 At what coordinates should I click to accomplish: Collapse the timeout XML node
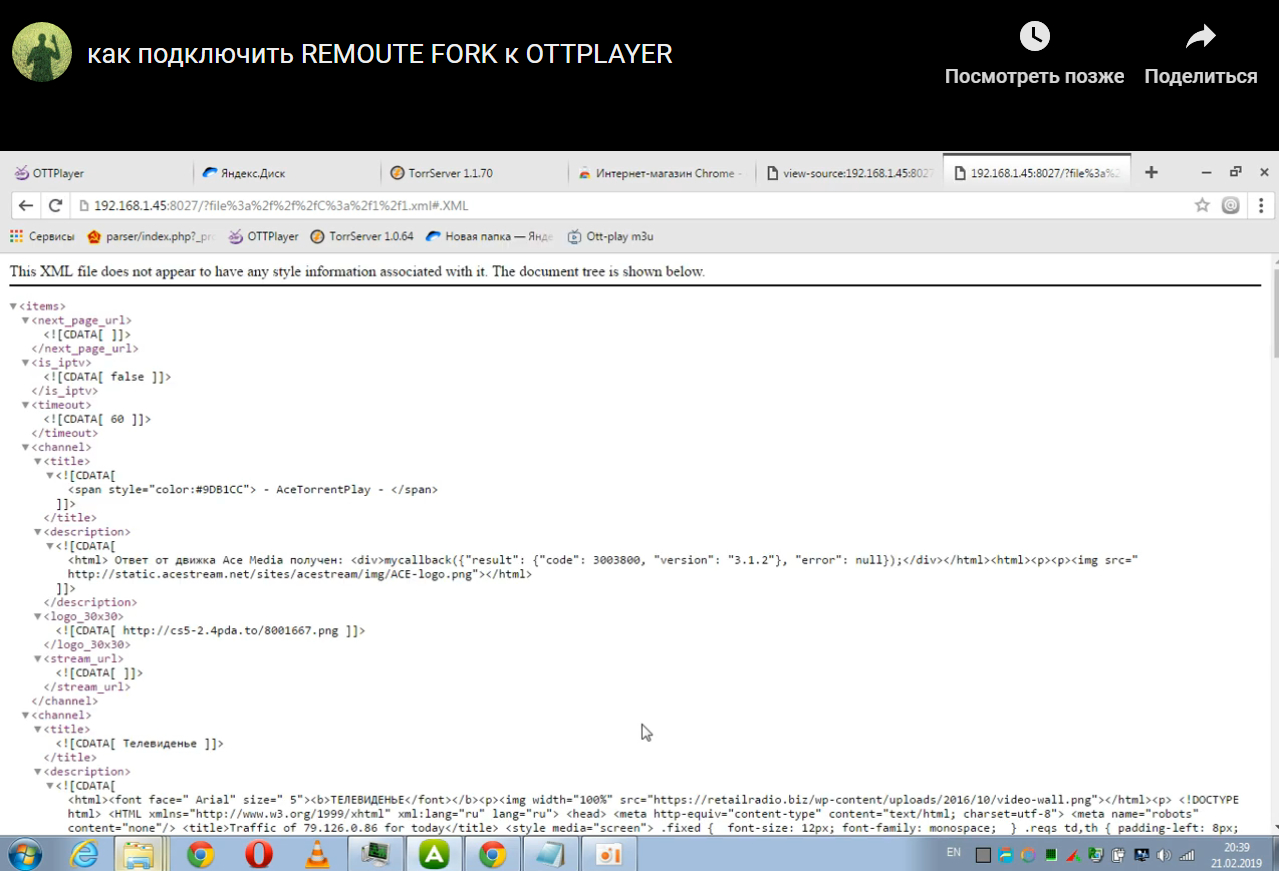26,405
